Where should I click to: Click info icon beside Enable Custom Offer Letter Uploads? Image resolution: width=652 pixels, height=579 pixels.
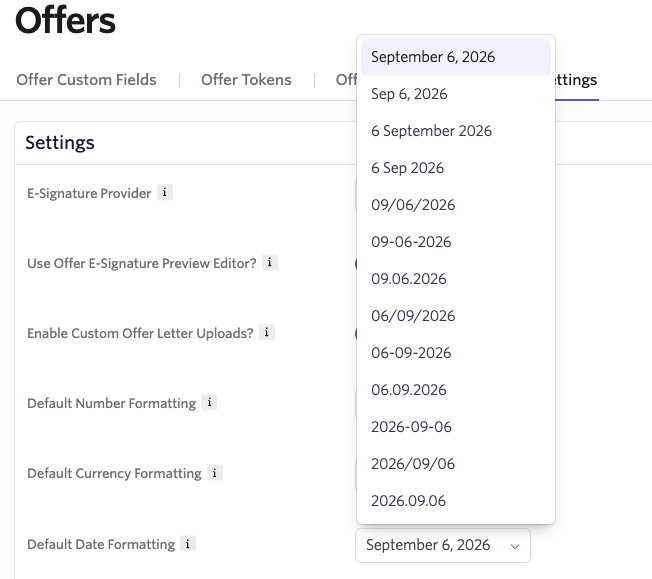[x=267, y=333]
